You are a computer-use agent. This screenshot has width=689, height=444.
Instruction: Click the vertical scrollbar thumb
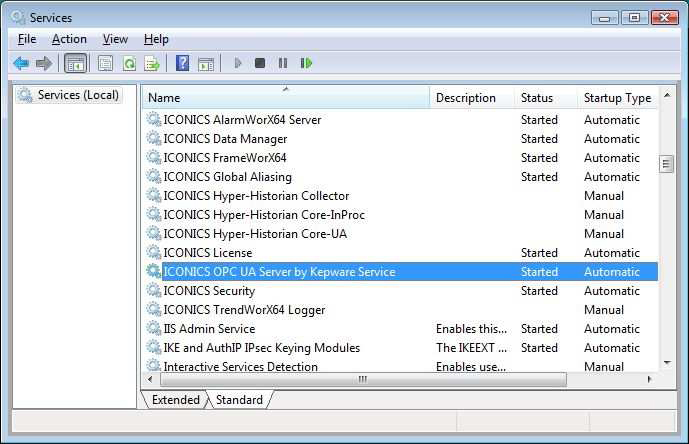[x=667, y=164]
